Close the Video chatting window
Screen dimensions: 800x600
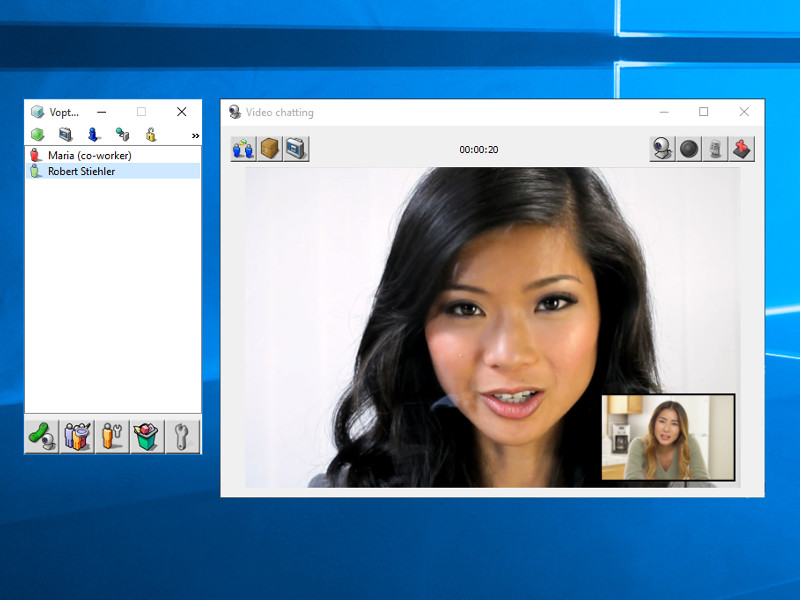[744, 112]
